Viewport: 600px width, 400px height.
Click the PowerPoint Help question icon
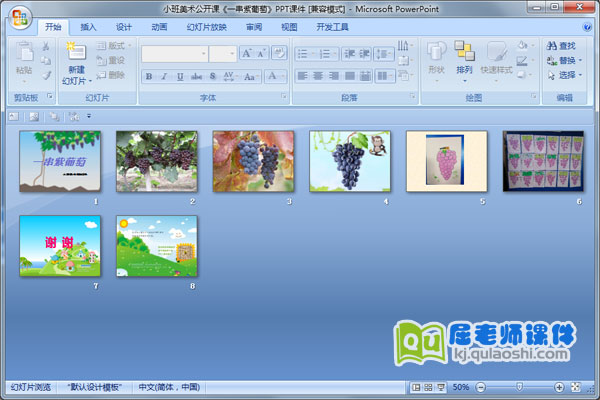(x=587, y=27)
